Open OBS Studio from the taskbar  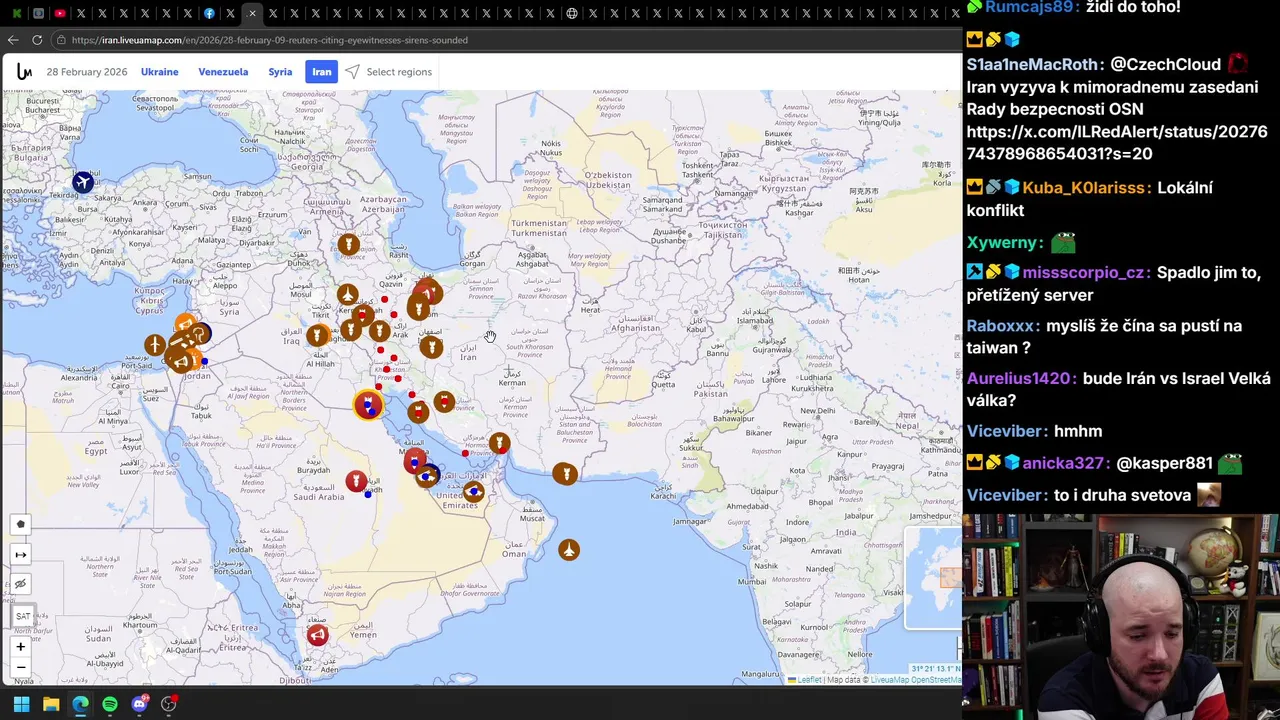tap(169, 704)
